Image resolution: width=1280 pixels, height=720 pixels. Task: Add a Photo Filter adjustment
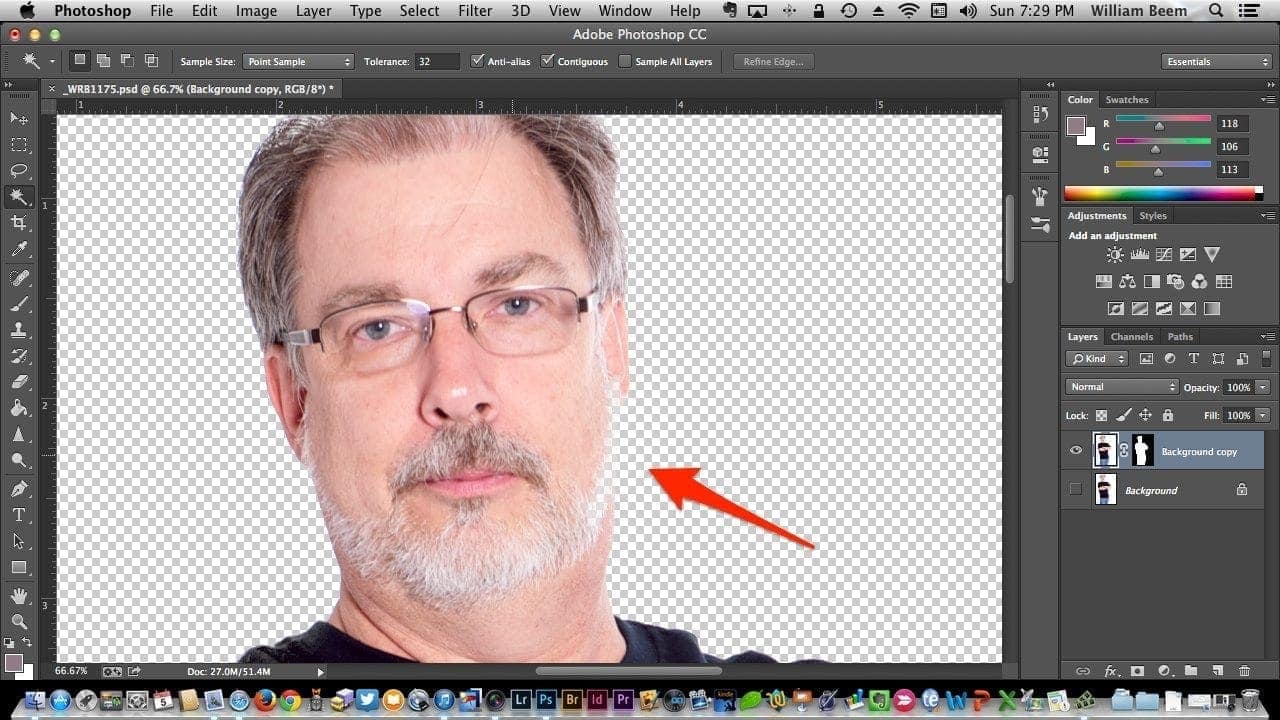coord(1176,282)
